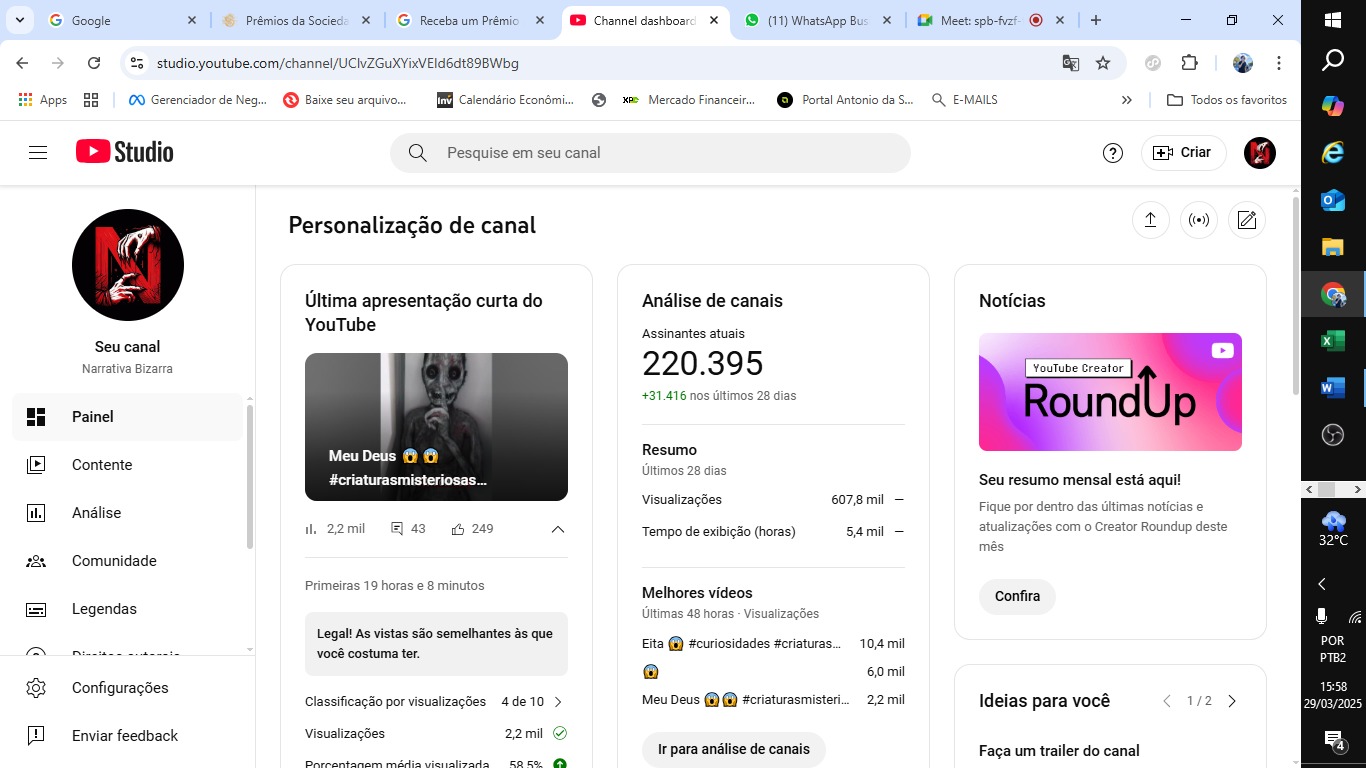Click the translate page icon in address bar
The image size is (1366, 768).
pyautogui.click(x=1071, y=63)
